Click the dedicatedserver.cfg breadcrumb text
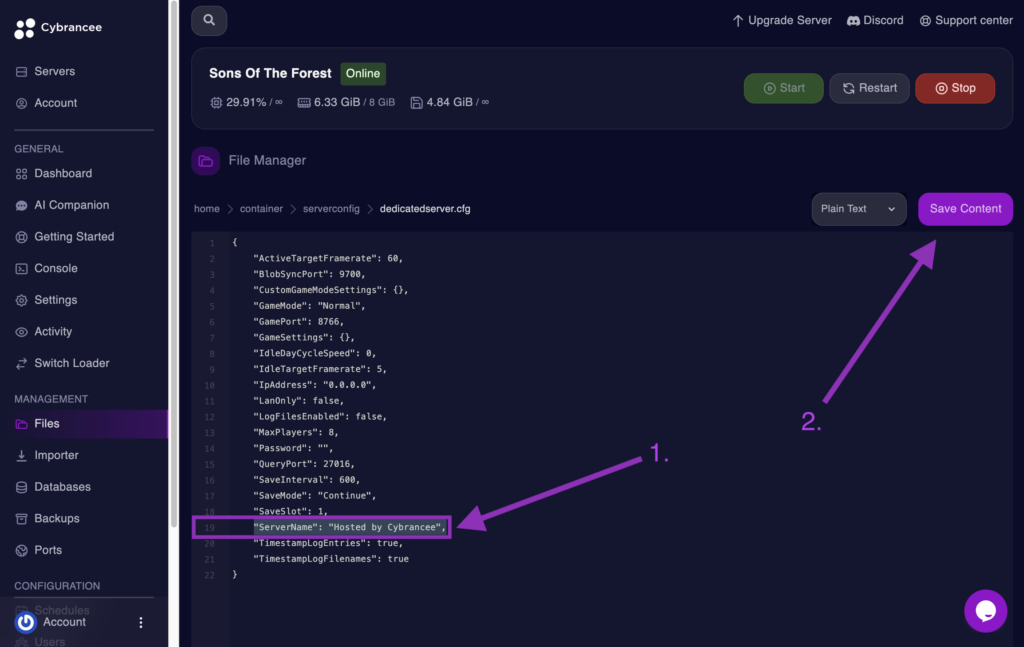 [425, 209]
